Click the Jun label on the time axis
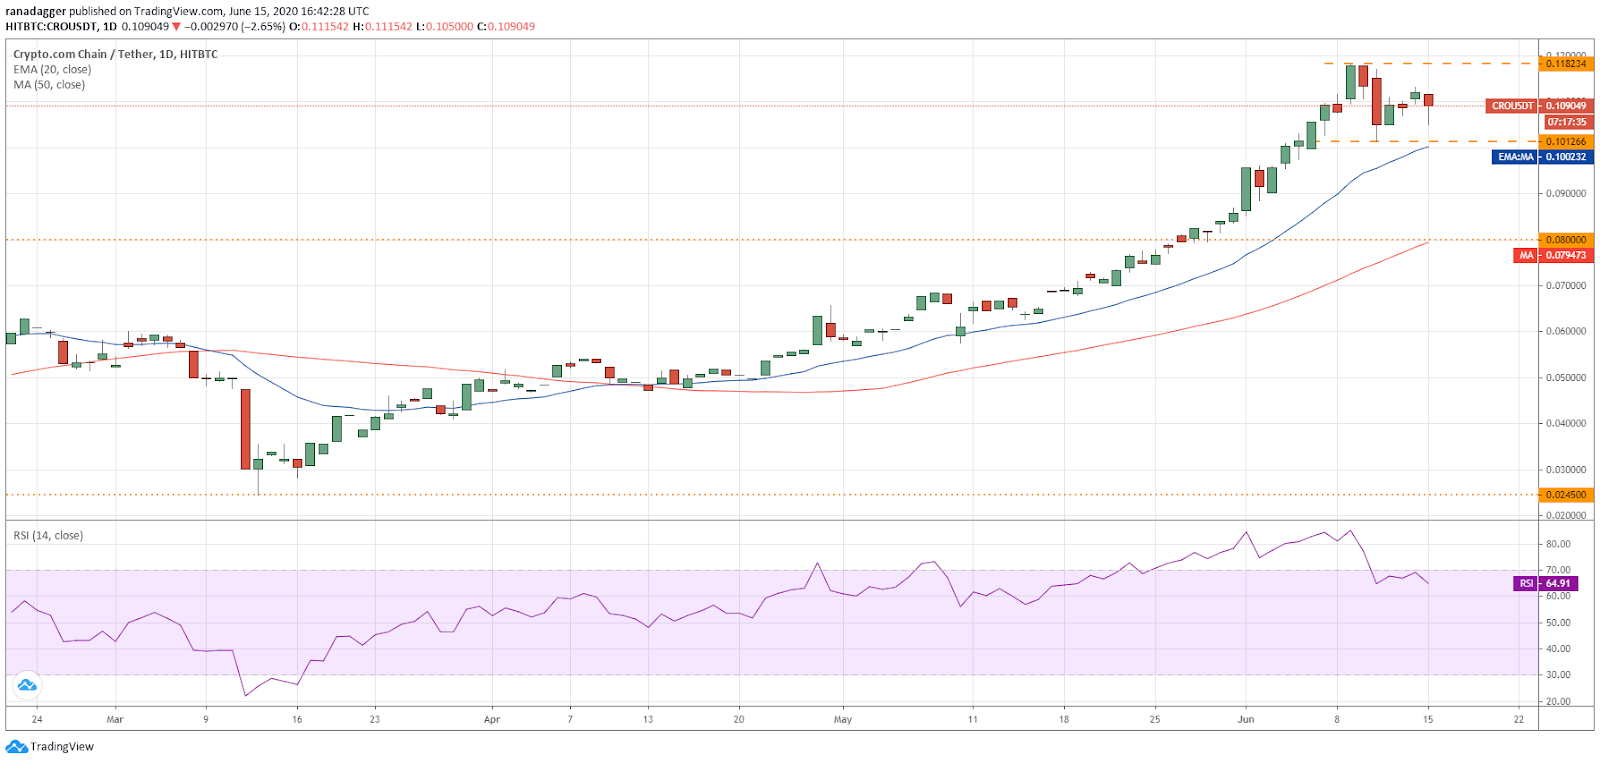This screenshot has height=763, width=1600. [x=1246, y=719]
